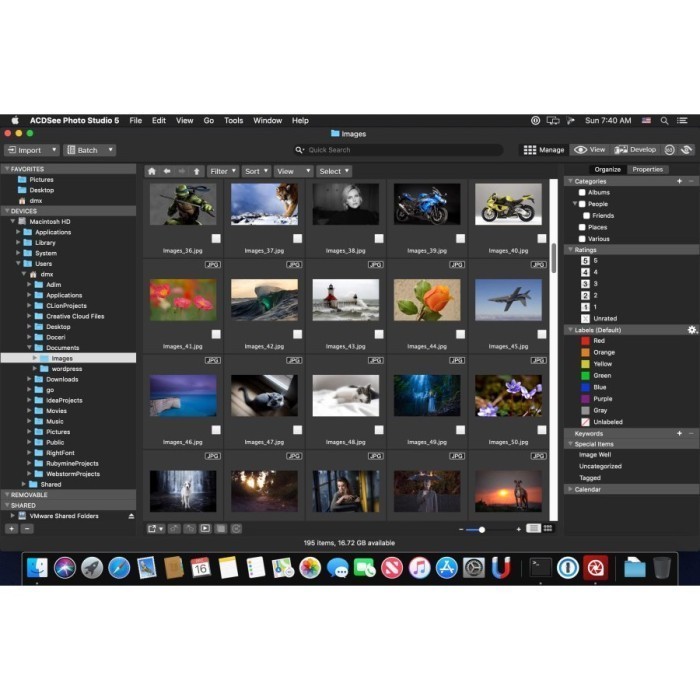
Task: Tick checkbox for Images_43.jpg
Action: (379, 334)
